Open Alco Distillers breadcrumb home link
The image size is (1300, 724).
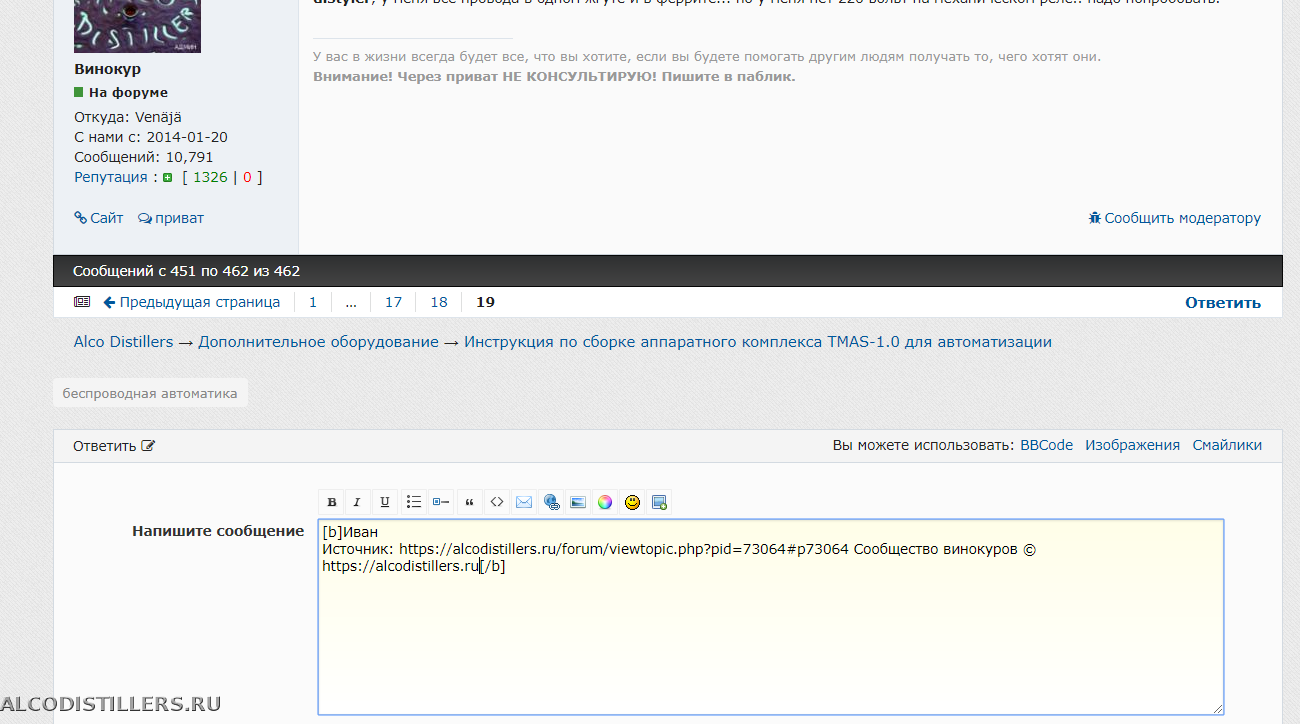pos(124,342)
